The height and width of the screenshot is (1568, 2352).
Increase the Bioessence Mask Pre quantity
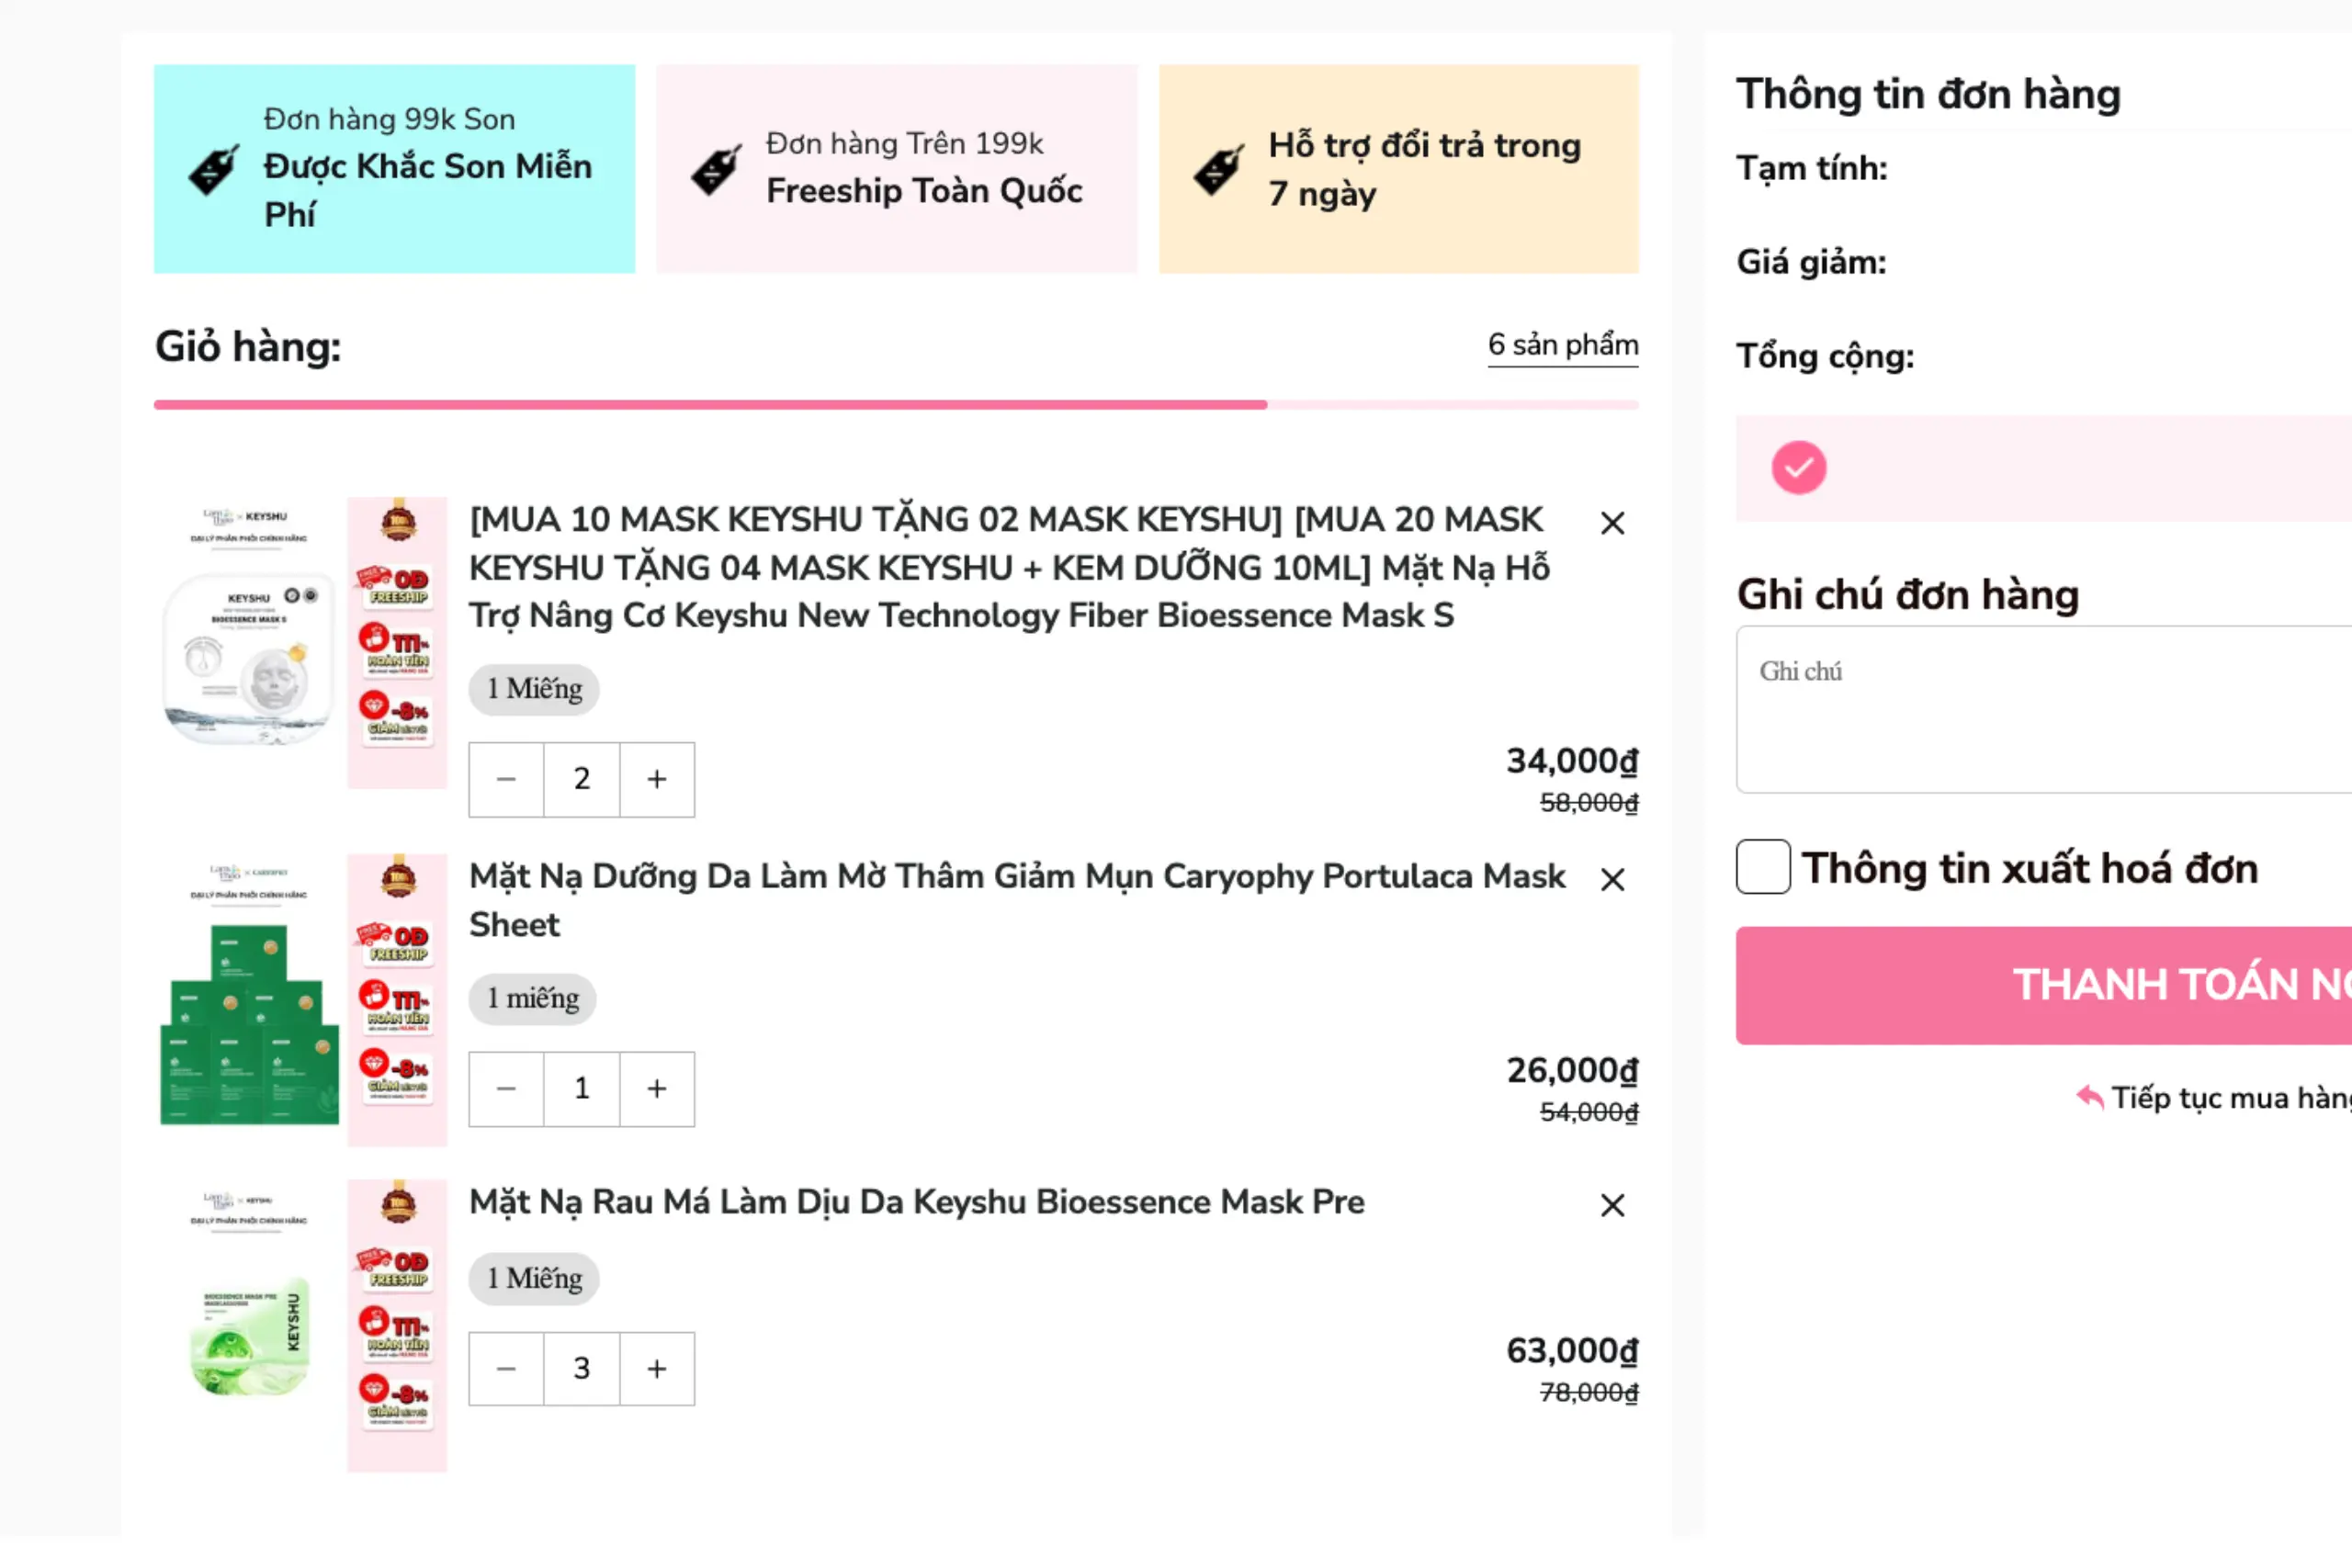[656, 1368]
